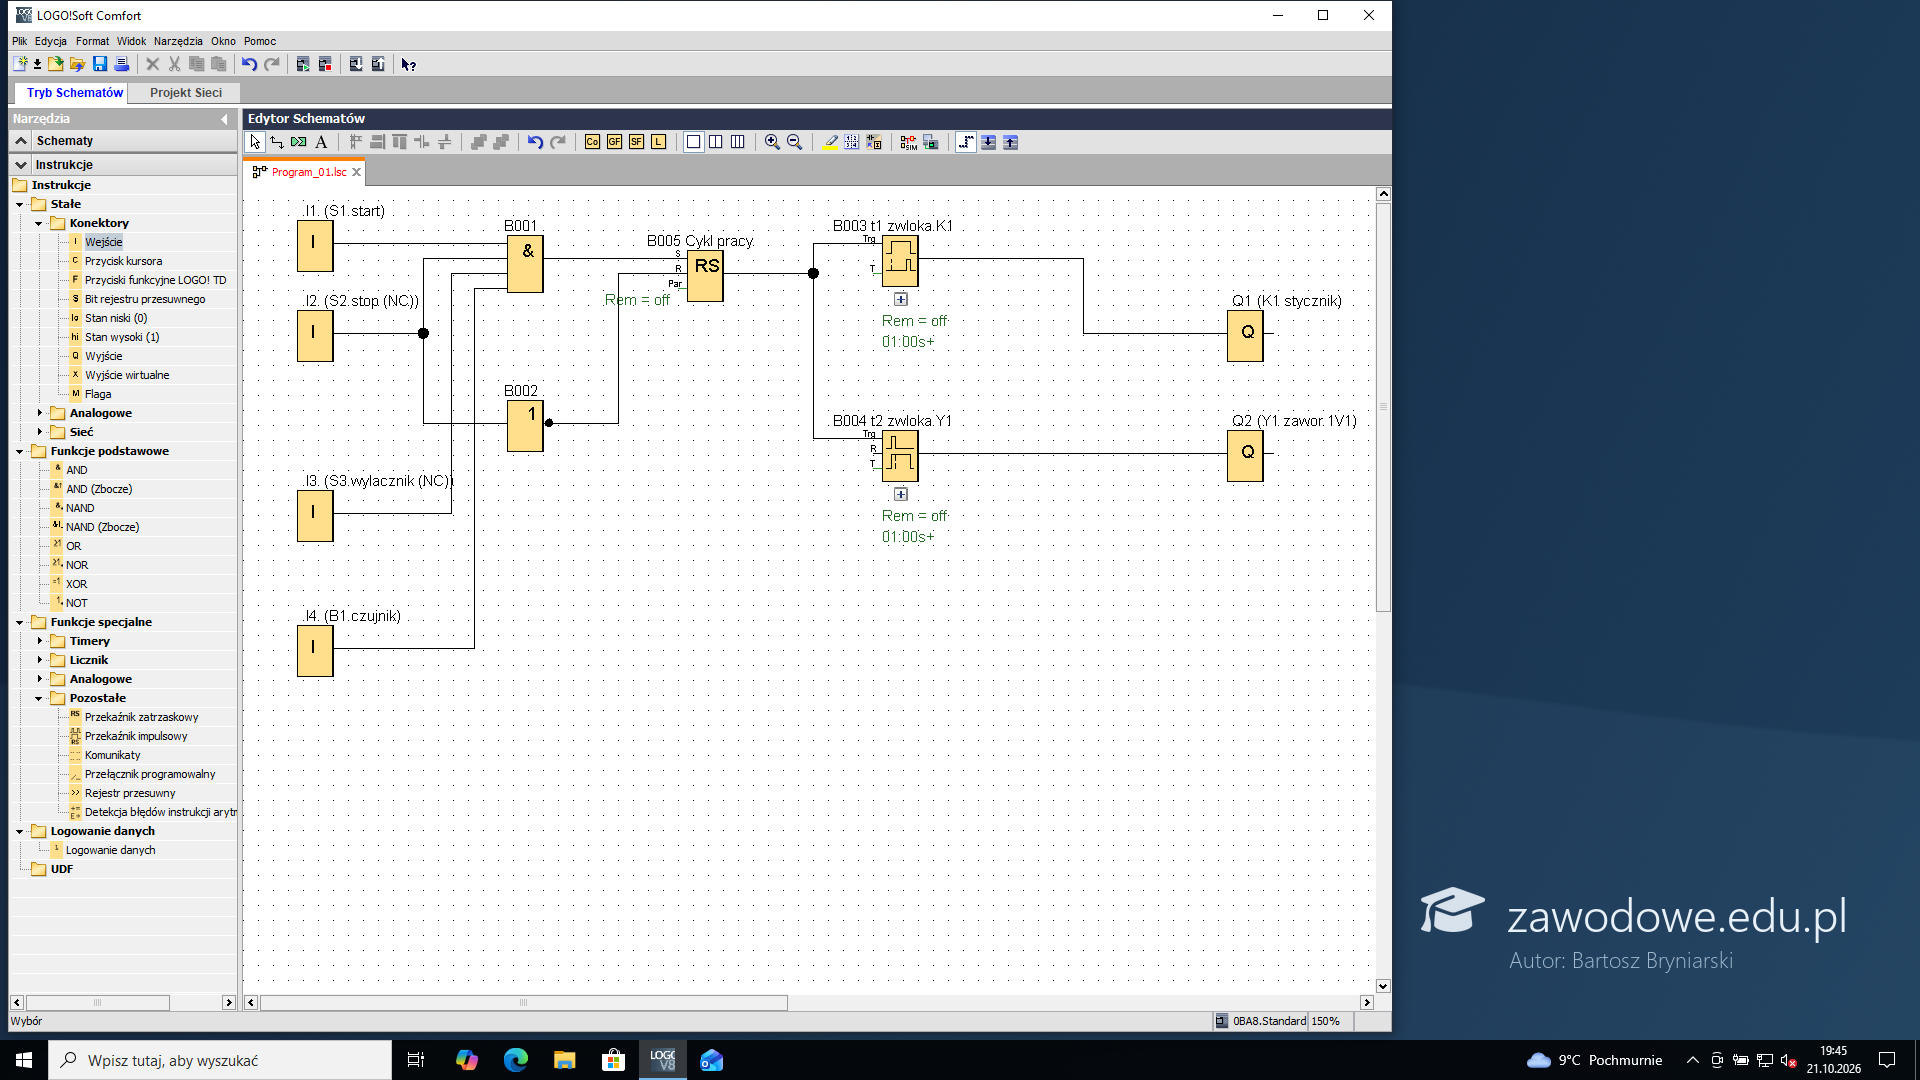Expand the Timery folder in tree
The width and height of the screenshot is (1920, 1080).
(40, 641)
